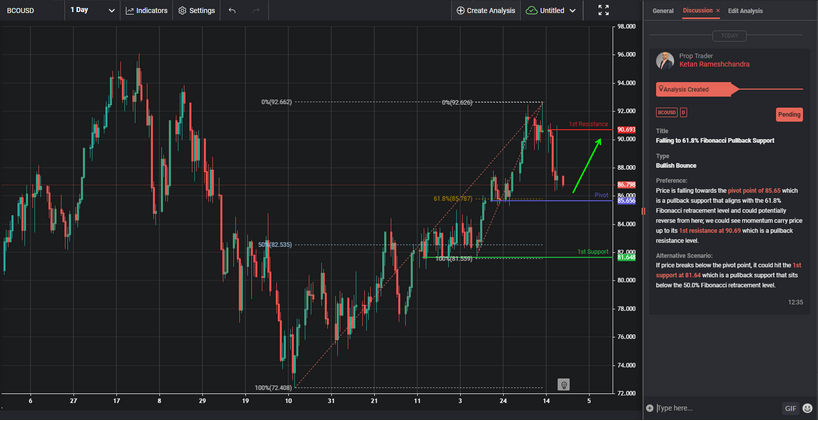Switch to the Edit Analysis tab
The height and width of the screenshot is (421, 818).
[x=745, y=10]
